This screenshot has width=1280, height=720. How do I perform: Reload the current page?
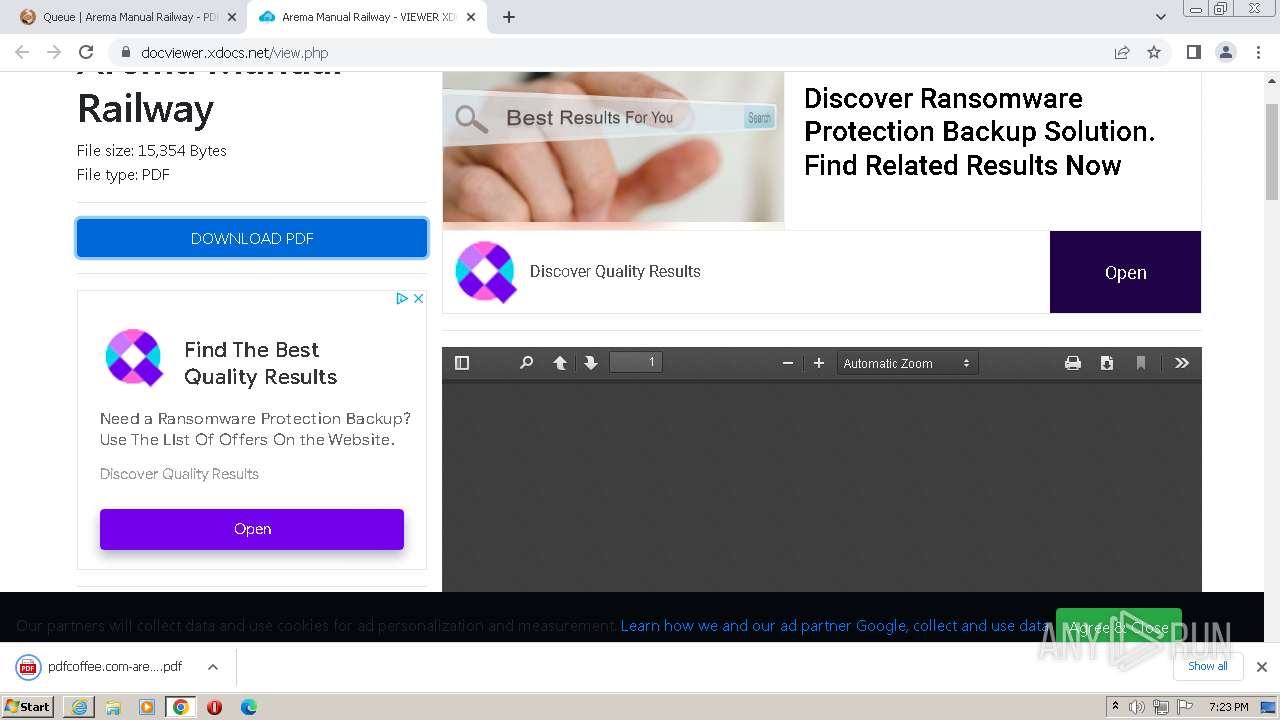click(x=86, y=52)
